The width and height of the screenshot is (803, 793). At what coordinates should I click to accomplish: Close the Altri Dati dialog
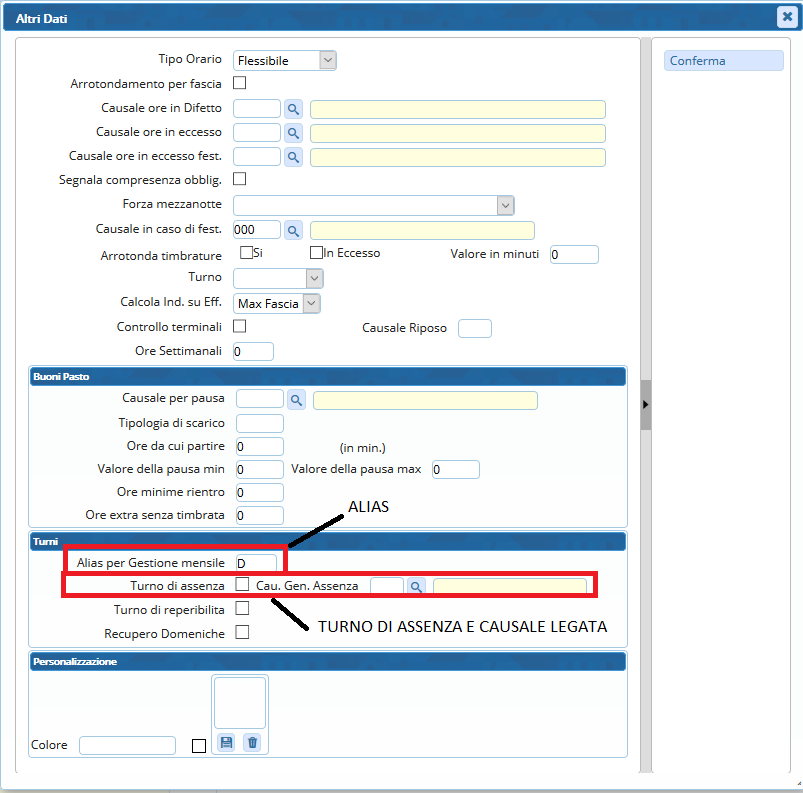tap(786, 16)
